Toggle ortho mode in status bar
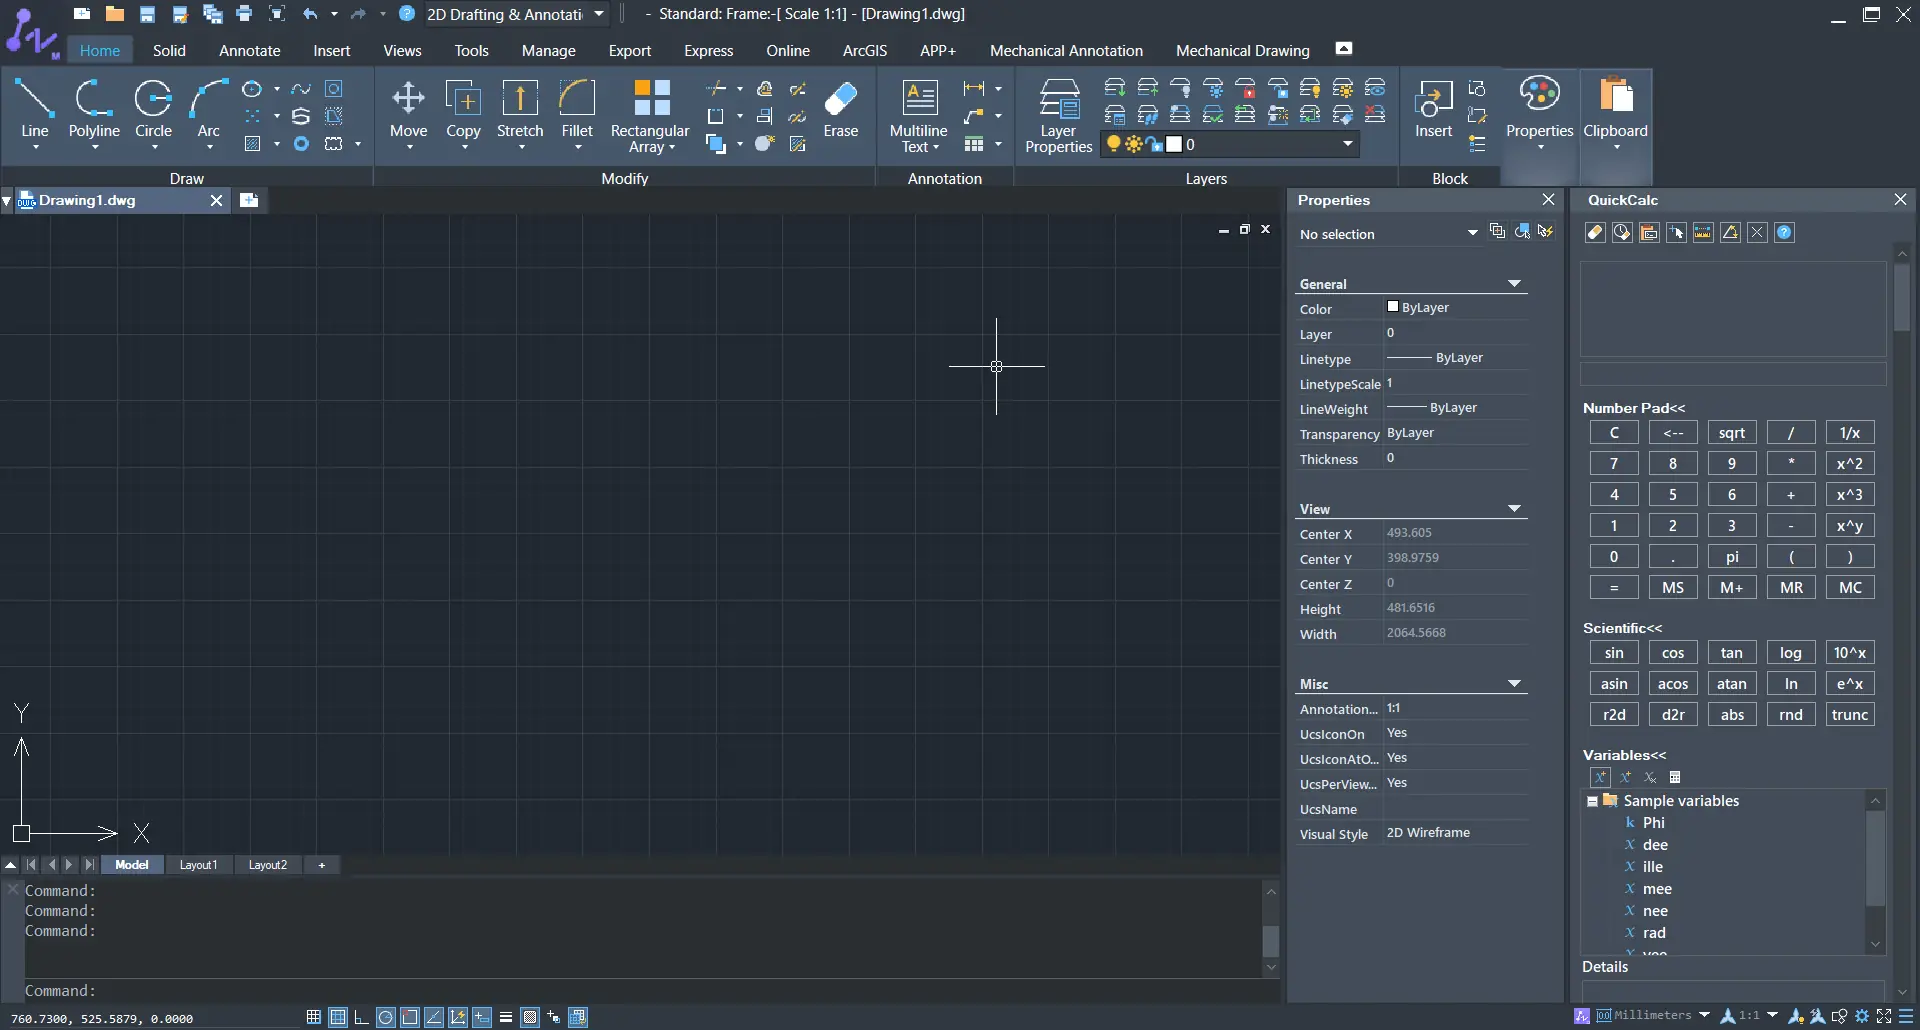The image size is (1920, 1030). 362,1017
